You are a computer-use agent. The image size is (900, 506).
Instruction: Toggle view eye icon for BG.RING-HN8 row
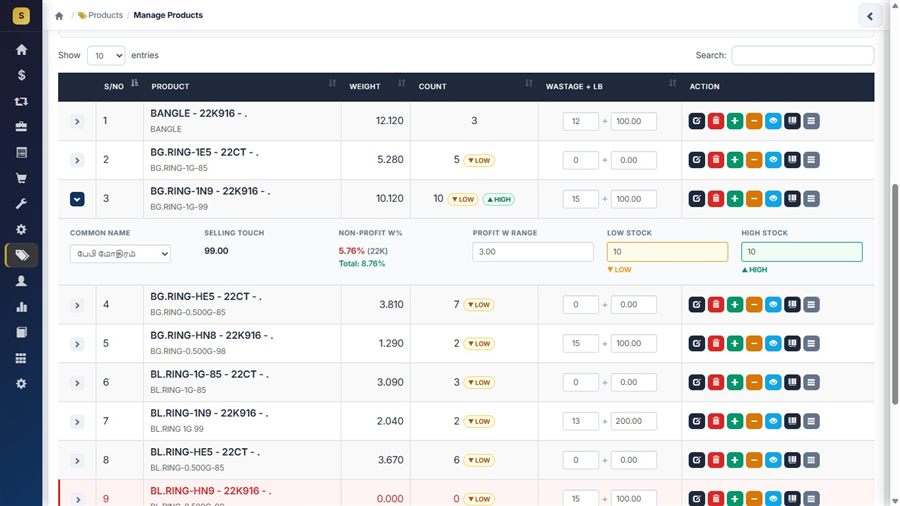point(773,344)
